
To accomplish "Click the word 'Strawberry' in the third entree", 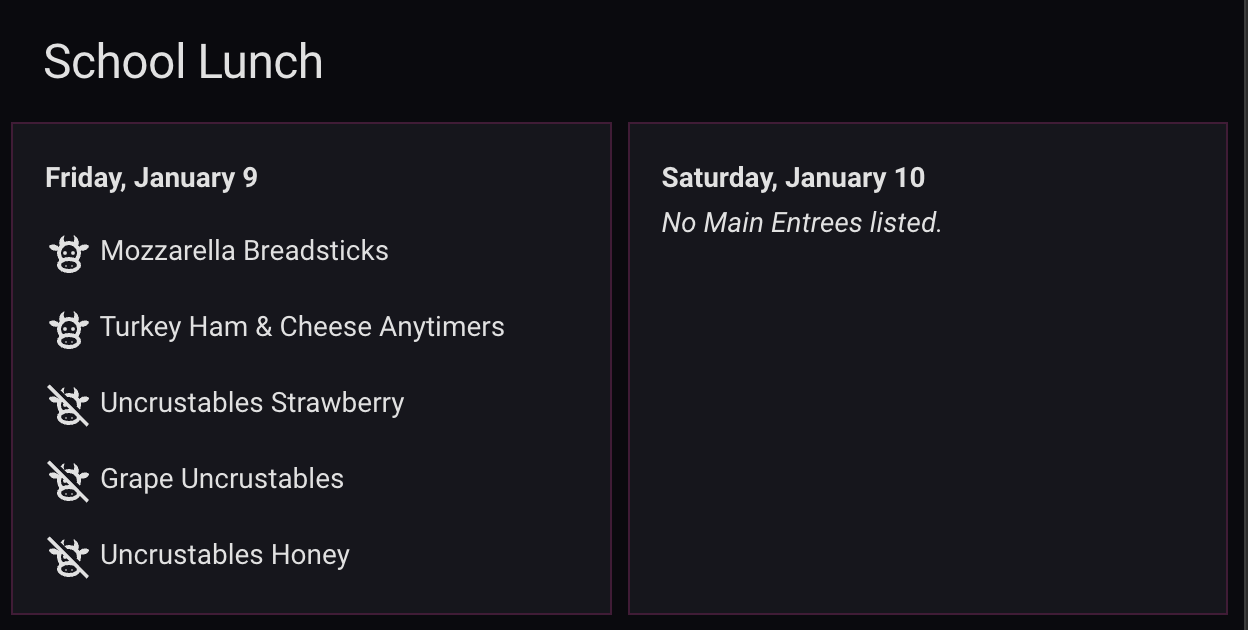I will click(337, 403).
